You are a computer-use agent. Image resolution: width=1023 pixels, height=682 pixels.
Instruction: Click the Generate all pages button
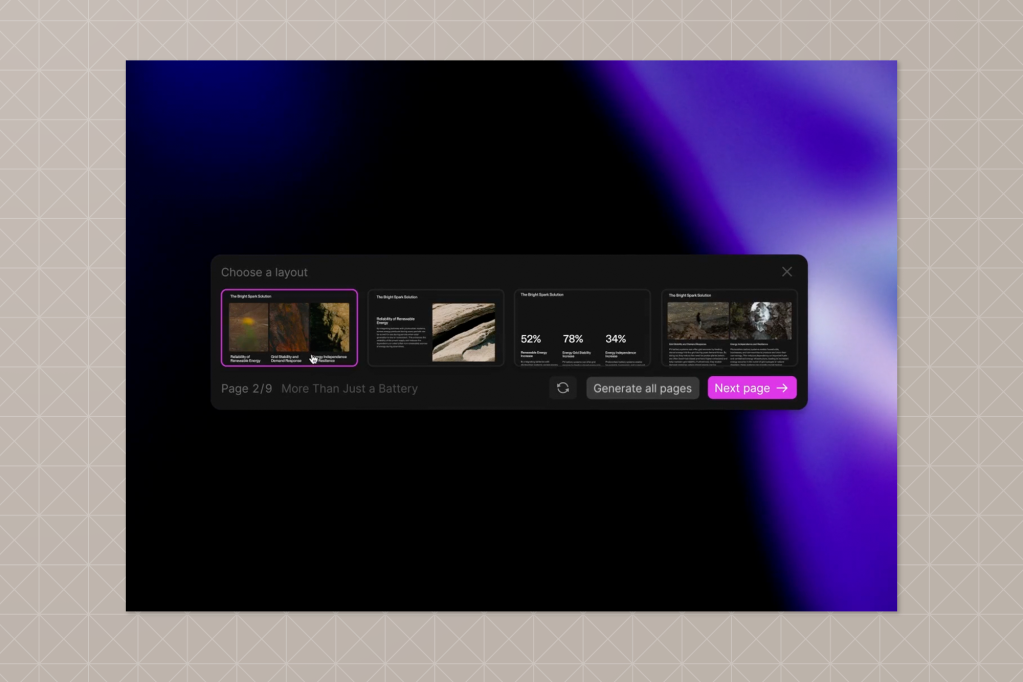tap(642, 388)
